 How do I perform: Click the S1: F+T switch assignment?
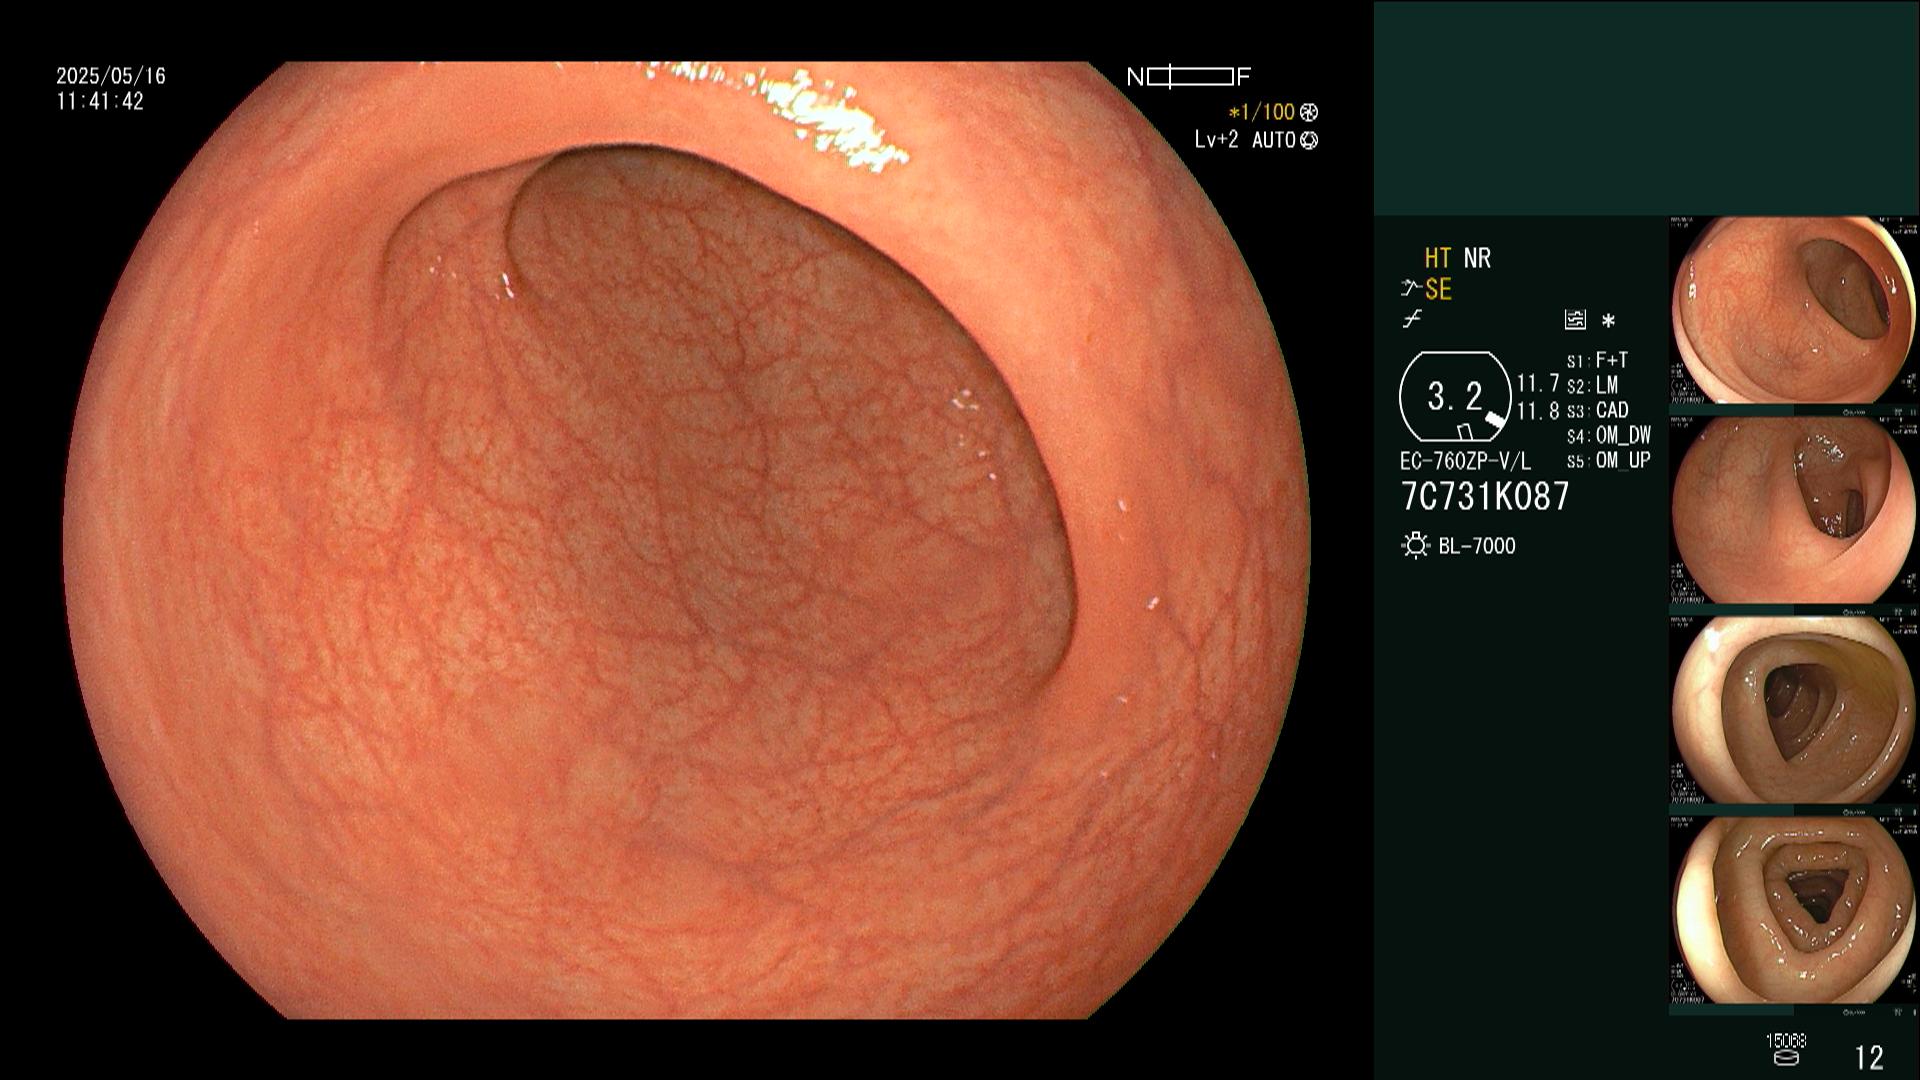[1598, 360]
